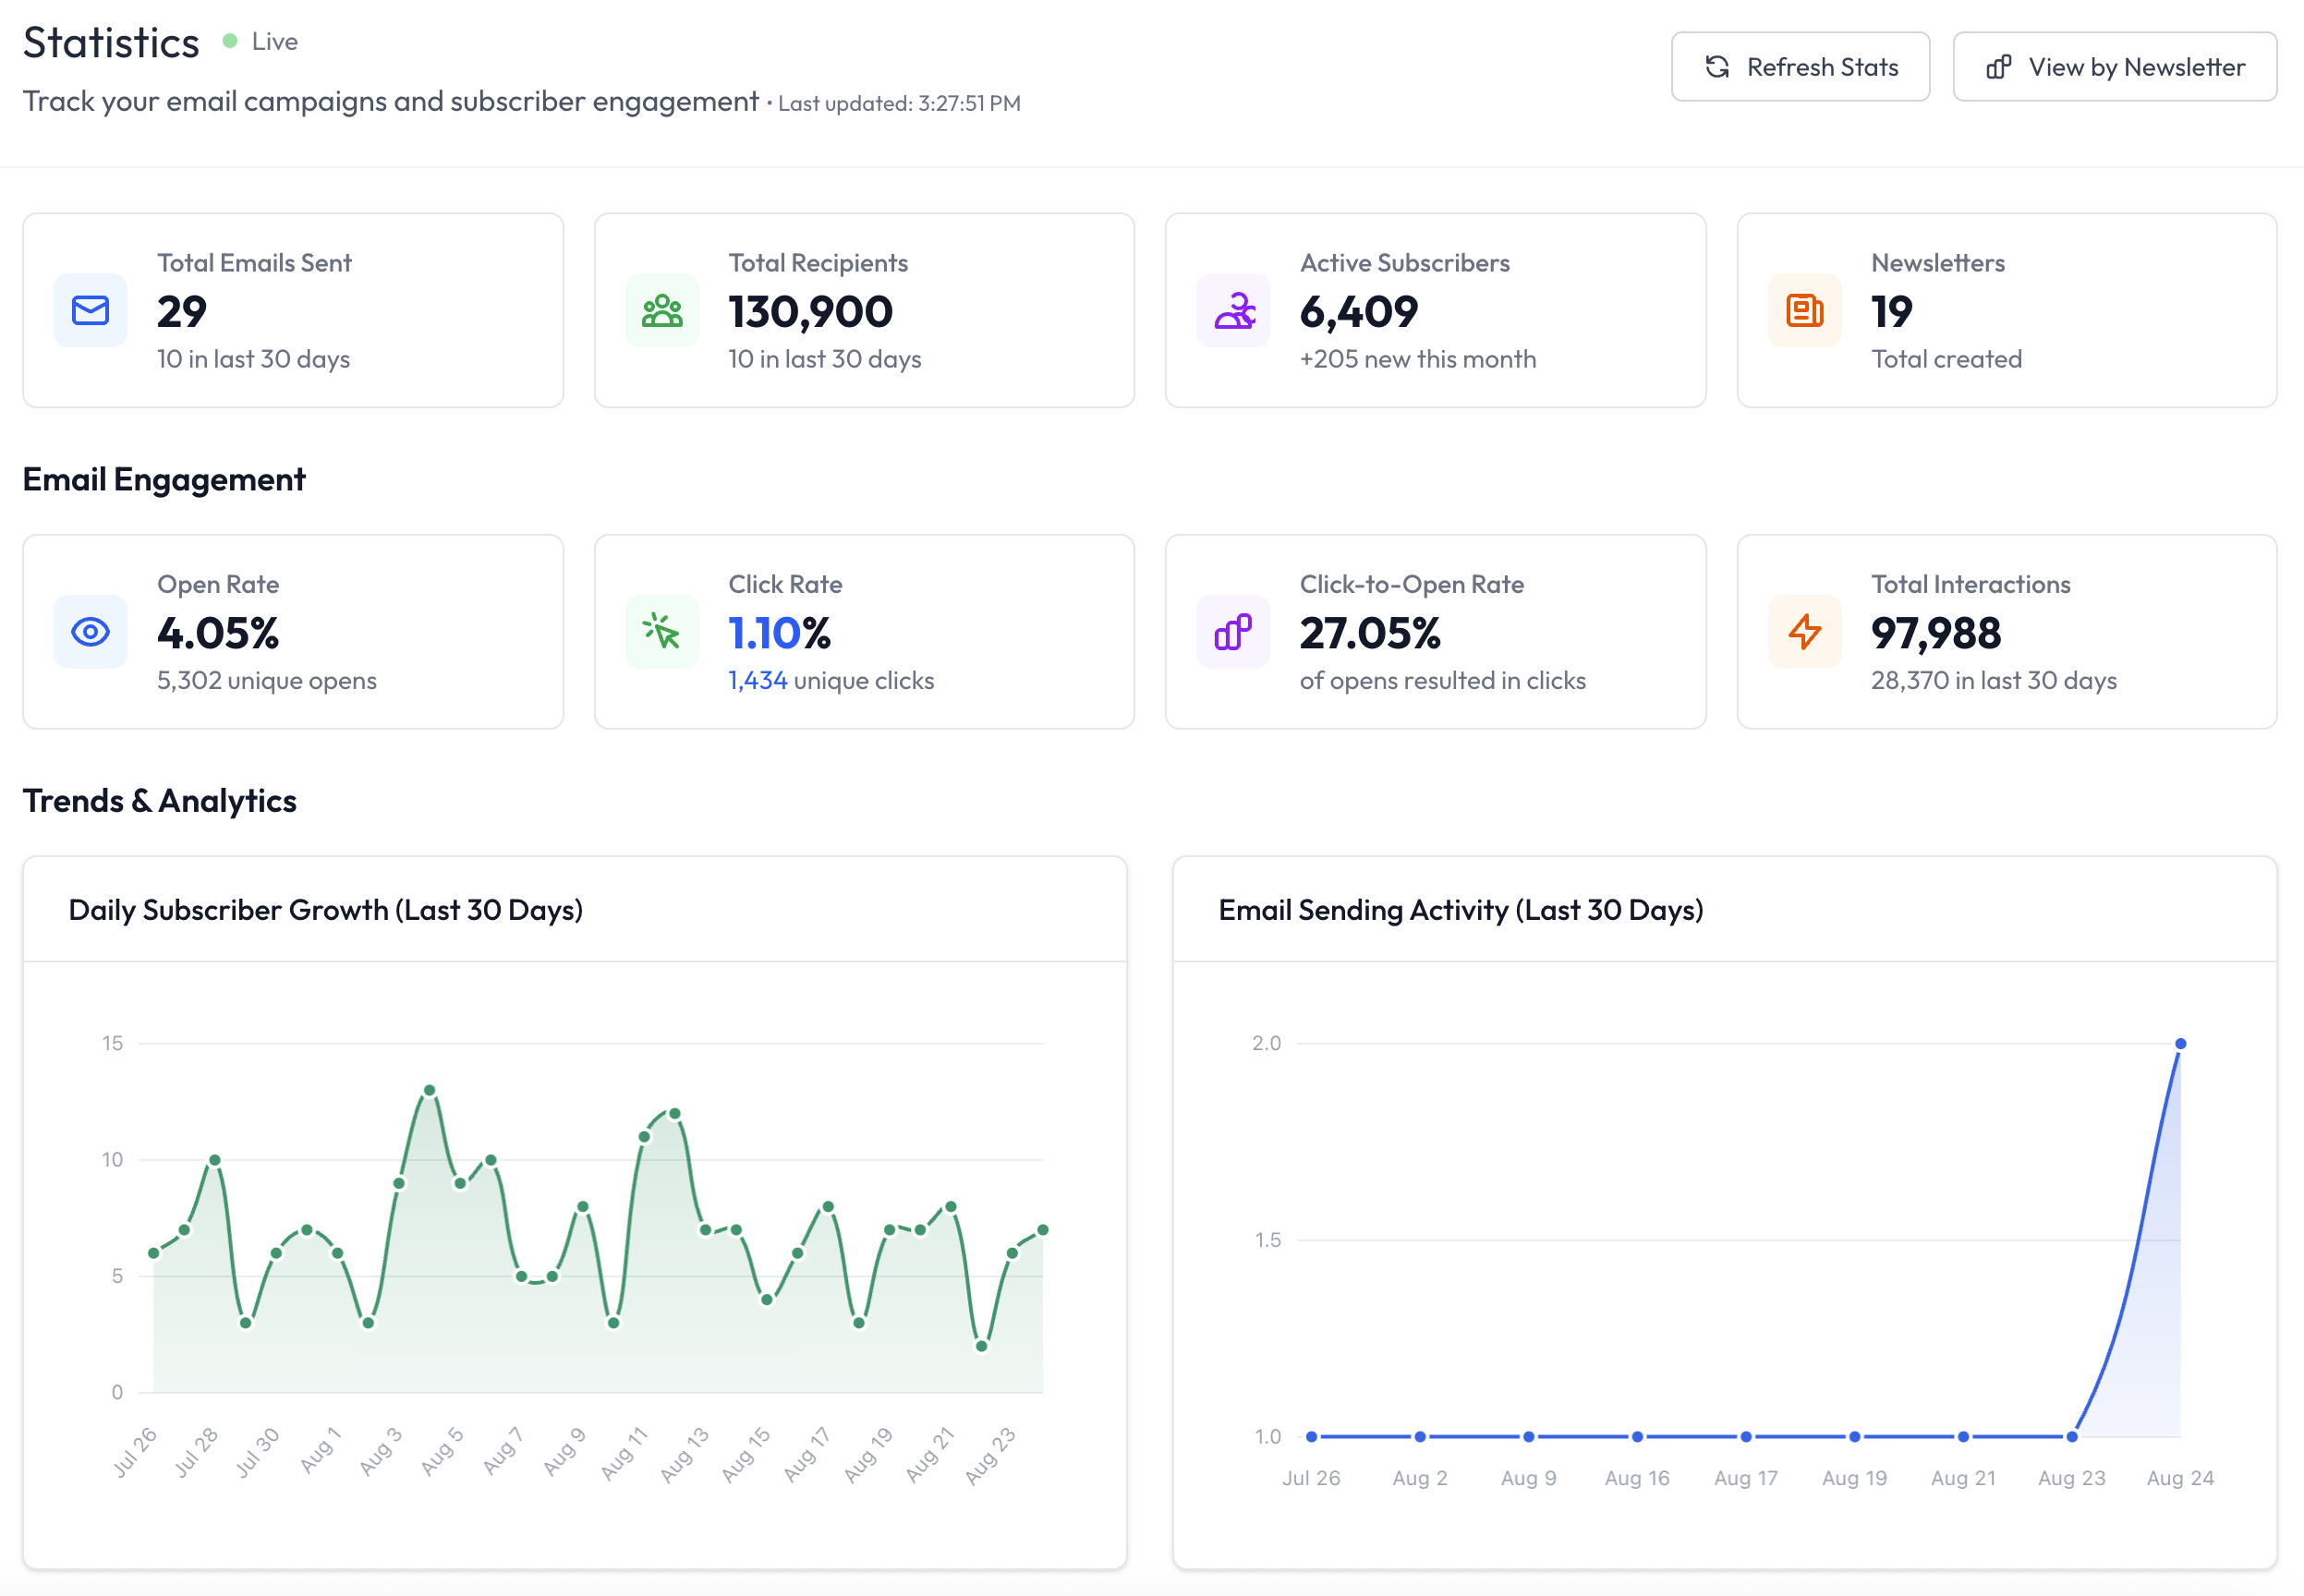Click the Open Rate eye icon

(89, 632)
